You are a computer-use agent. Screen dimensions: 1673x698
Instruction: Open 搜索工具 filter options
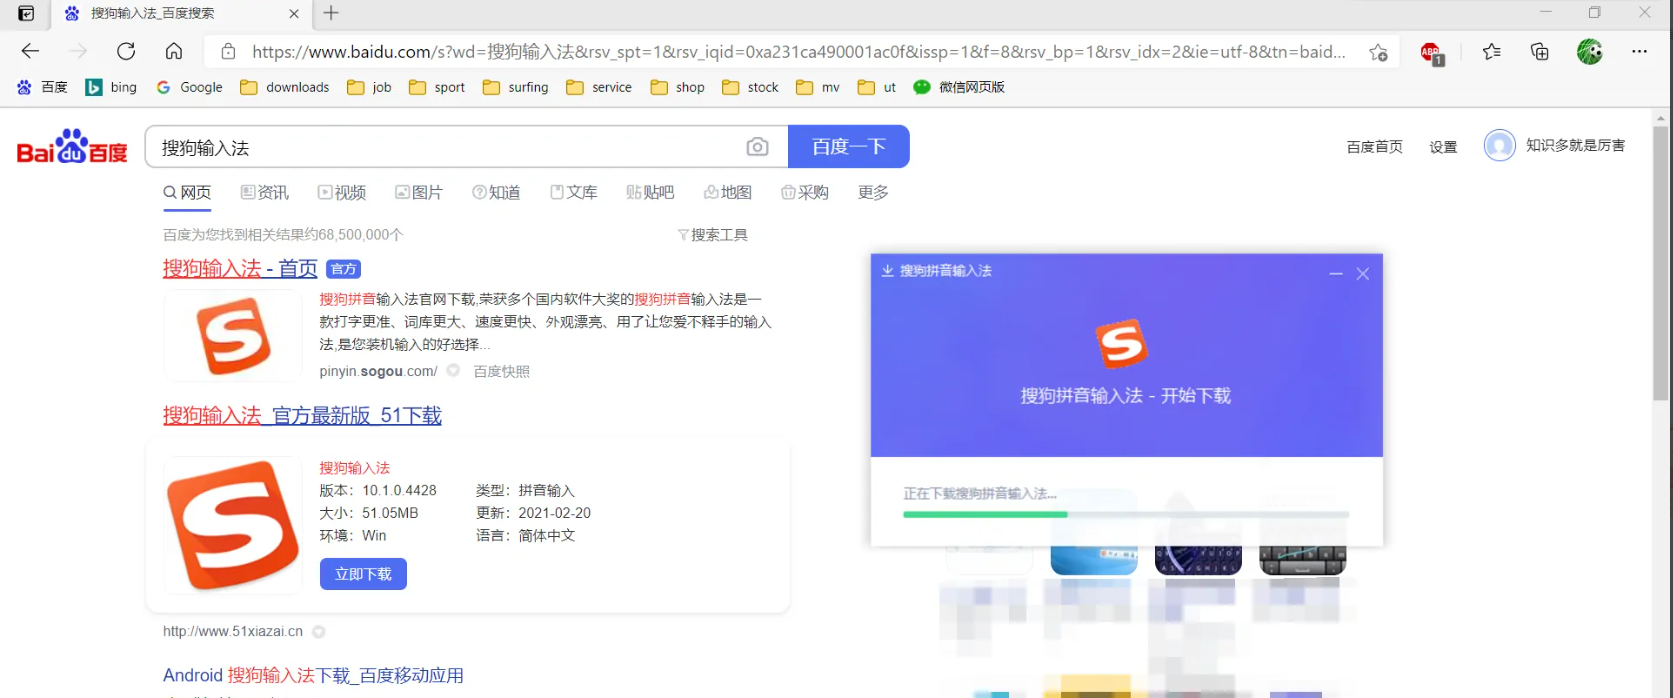pos(713,235)
